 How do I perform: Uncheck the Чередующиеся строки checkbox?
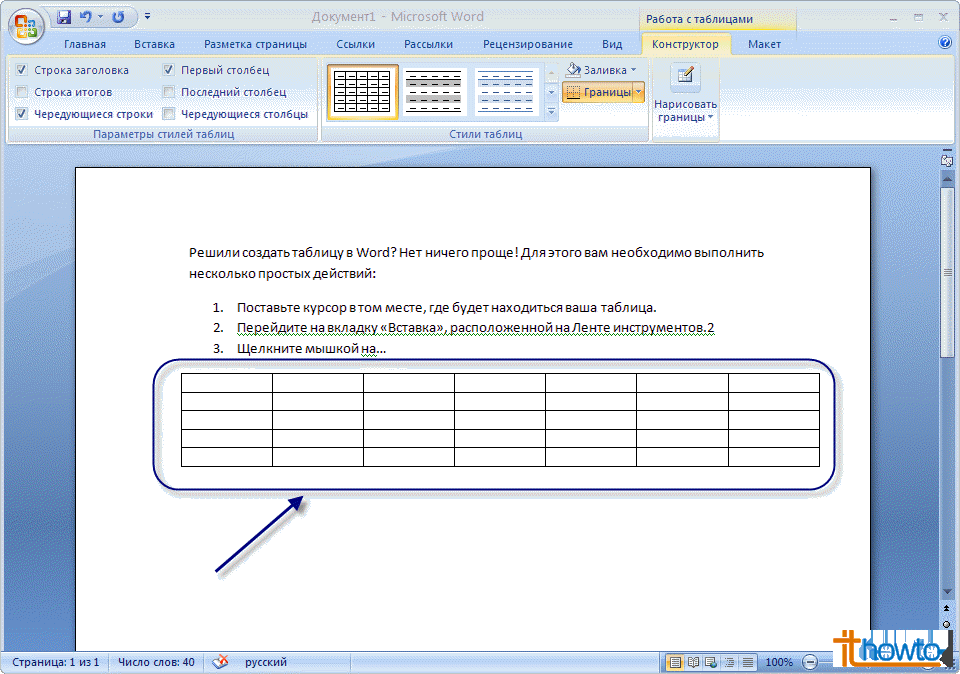(x=22, y=114)
